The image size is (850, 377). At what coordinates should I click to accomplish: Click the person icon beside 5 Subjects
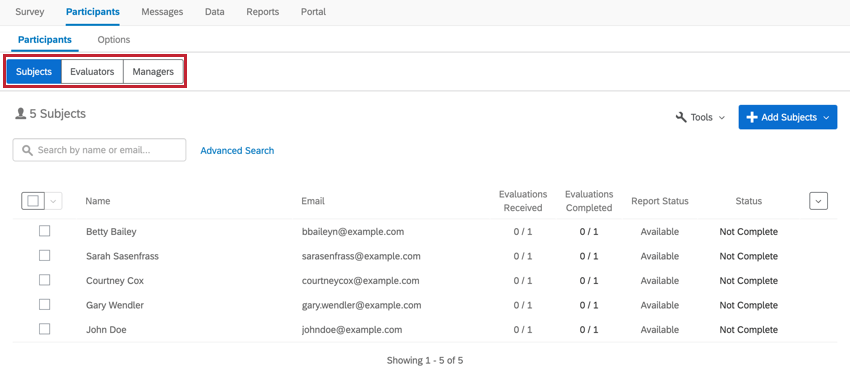coord(21,114)
